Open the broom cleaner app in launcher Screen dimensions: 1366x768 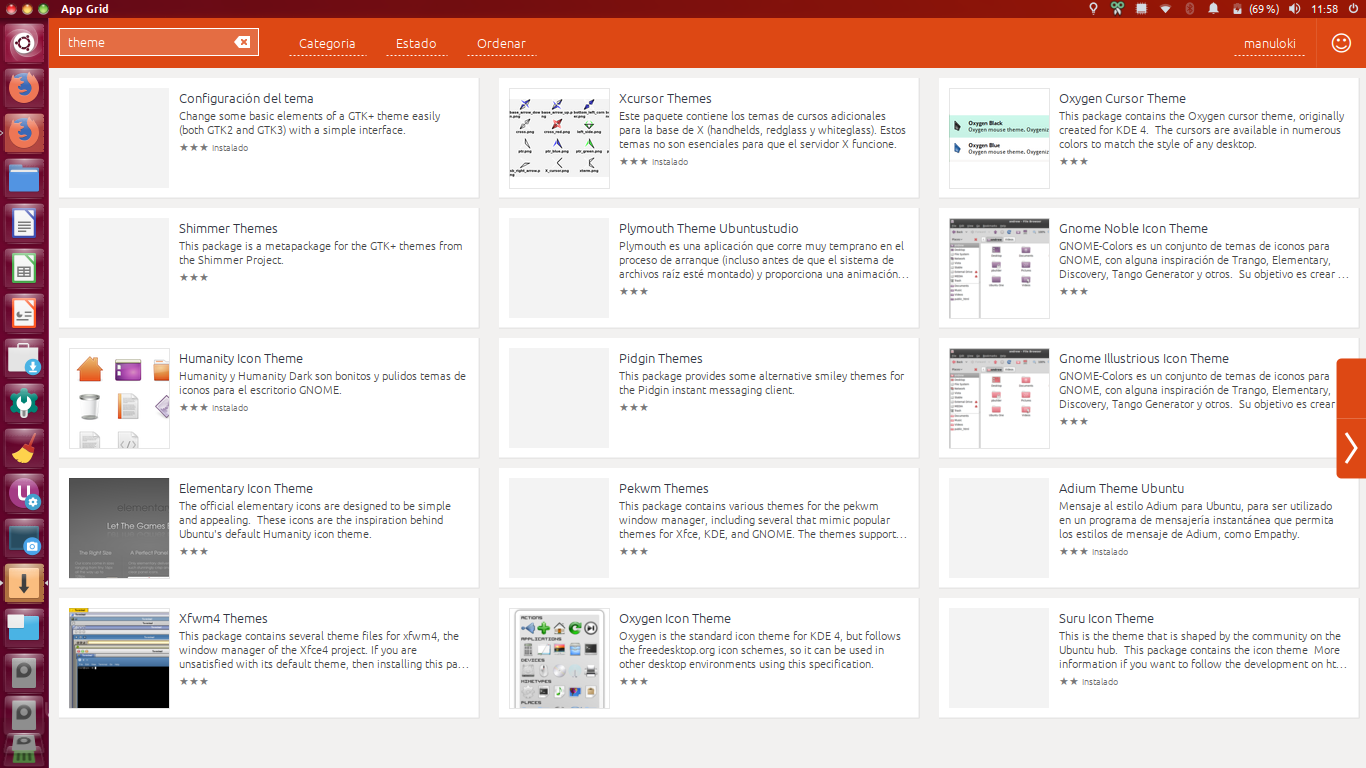tap(24, 449)
